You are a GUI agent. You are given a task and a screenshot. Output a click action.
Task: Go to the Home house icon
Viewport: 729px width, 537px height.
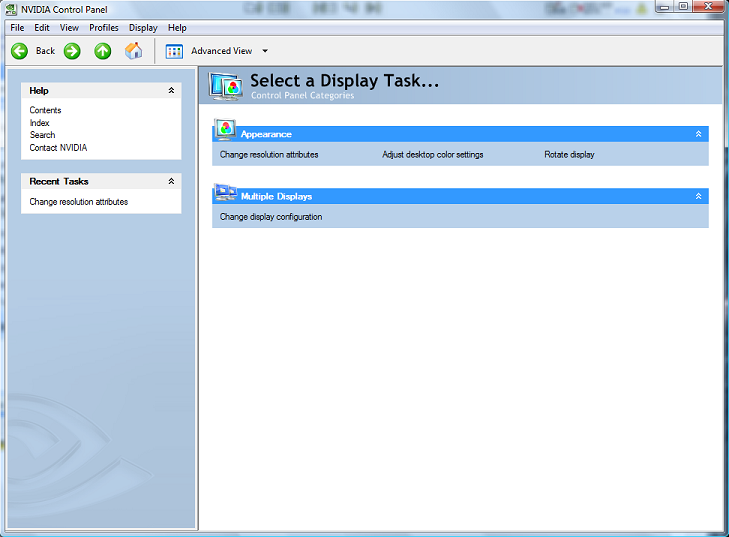[133, 51]
